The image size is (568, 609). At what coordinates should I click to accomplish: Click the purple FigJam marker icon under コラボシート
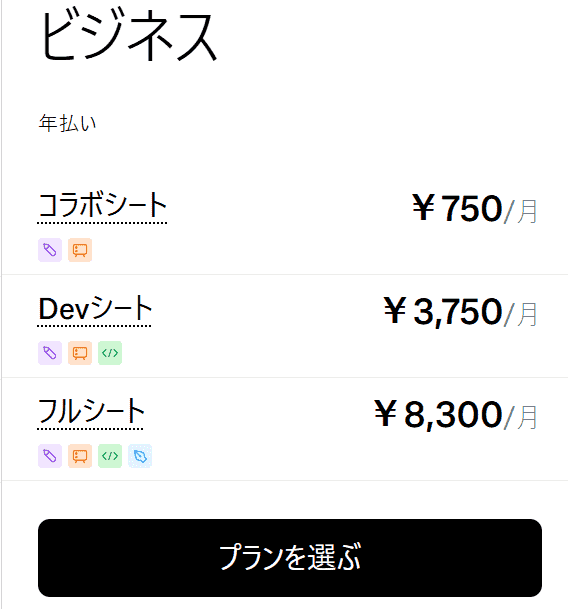pos(50,250)
